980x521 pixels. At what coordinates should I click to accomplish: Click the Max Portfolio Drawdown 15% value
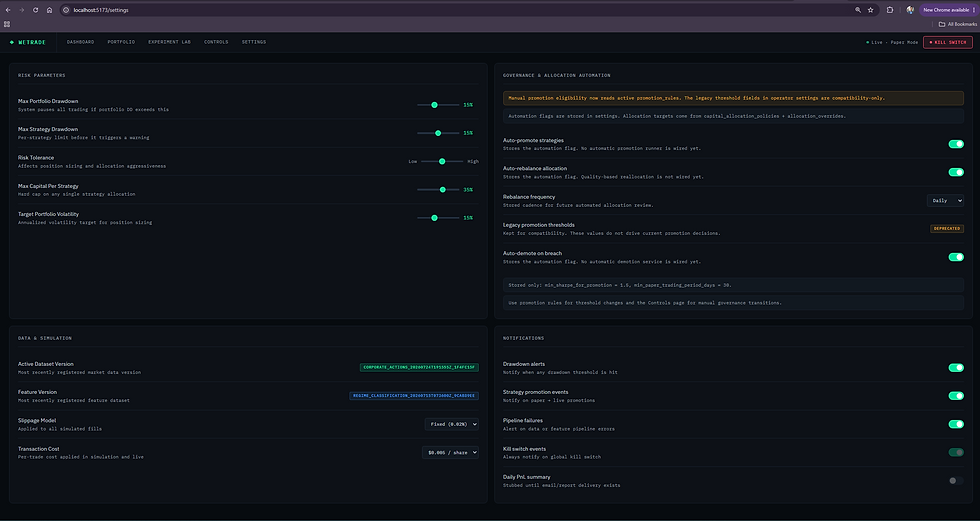pyautogui.click(x=468, y=105)
